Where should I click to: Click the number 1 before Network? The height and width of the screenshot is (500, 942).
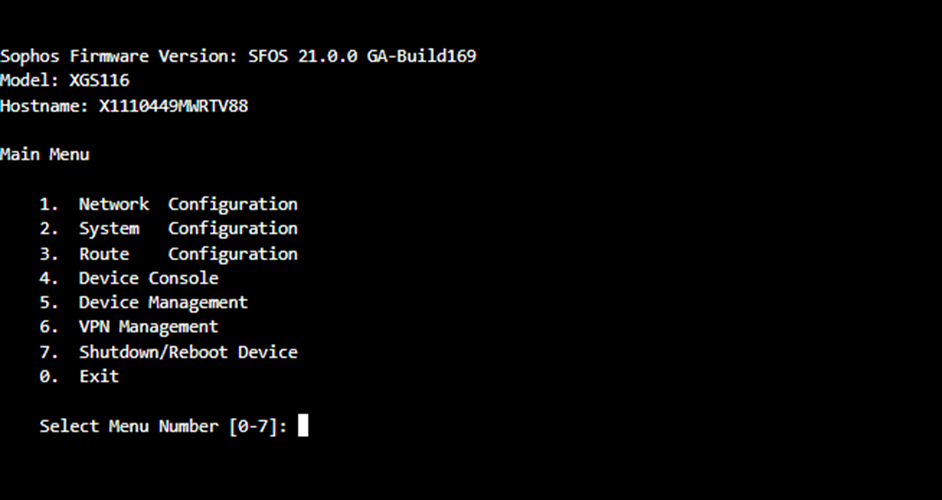point(46,204)
